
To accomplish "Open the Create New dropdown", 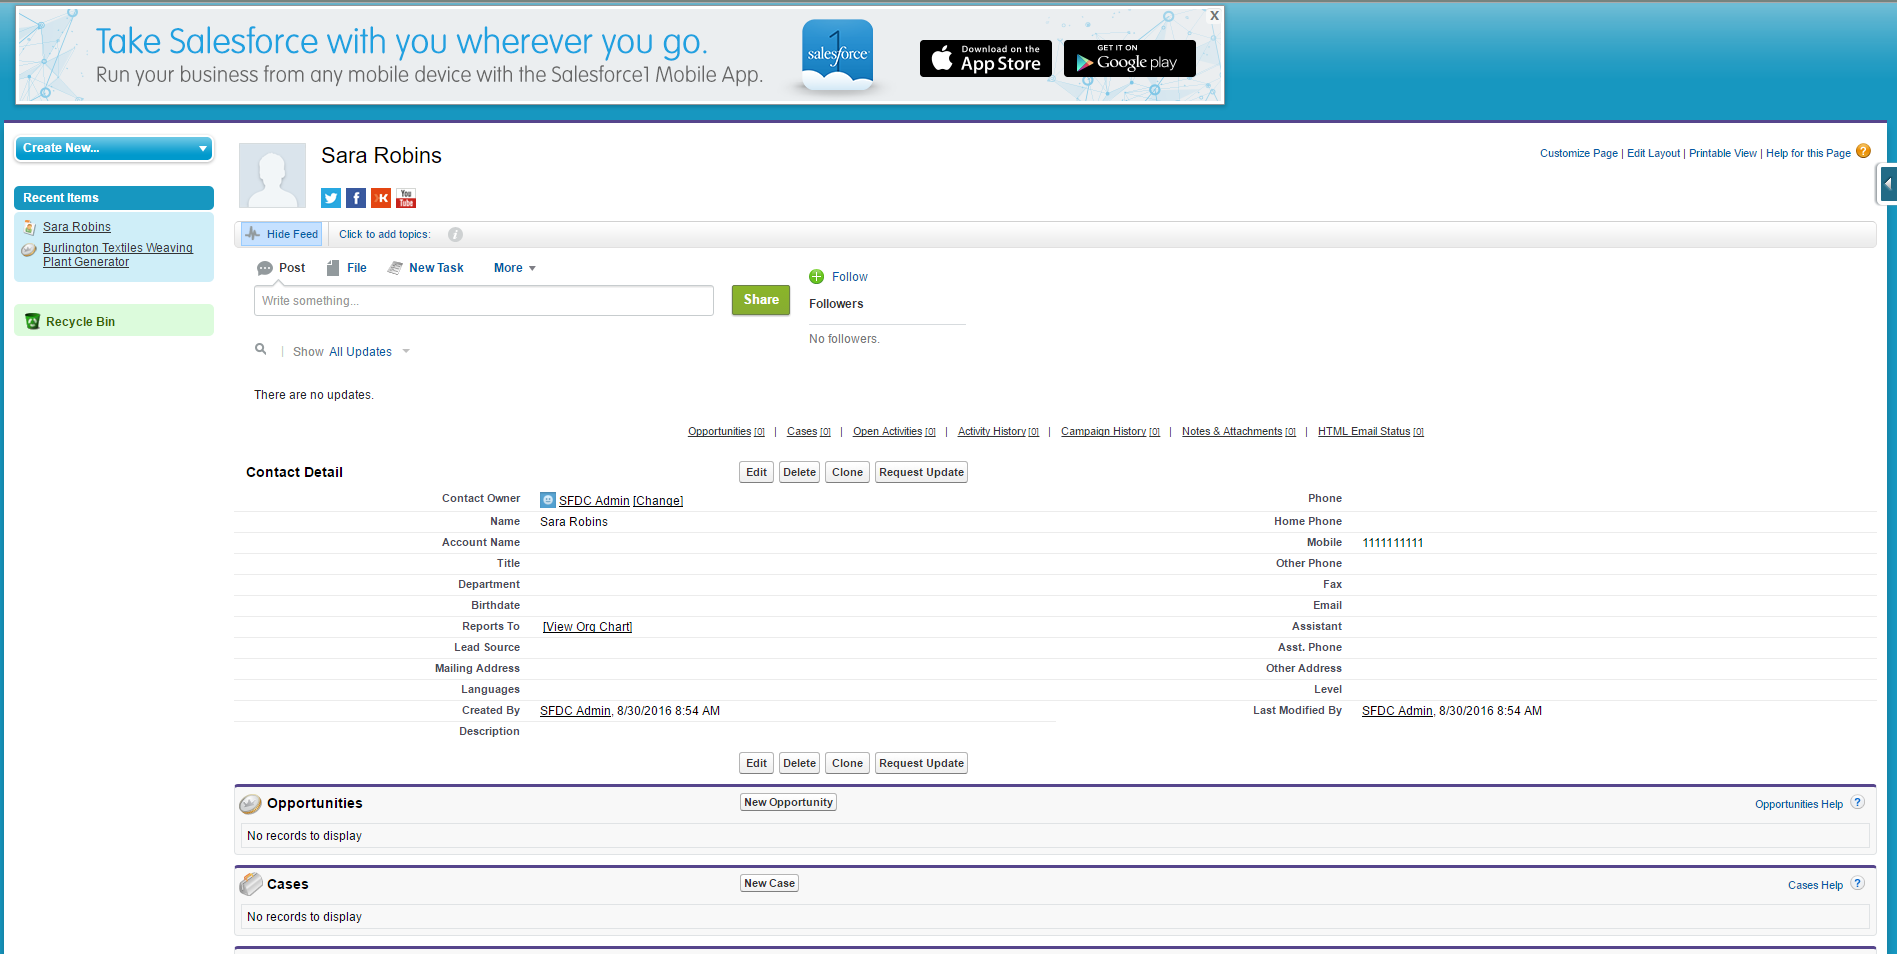I will click(114, 148).
